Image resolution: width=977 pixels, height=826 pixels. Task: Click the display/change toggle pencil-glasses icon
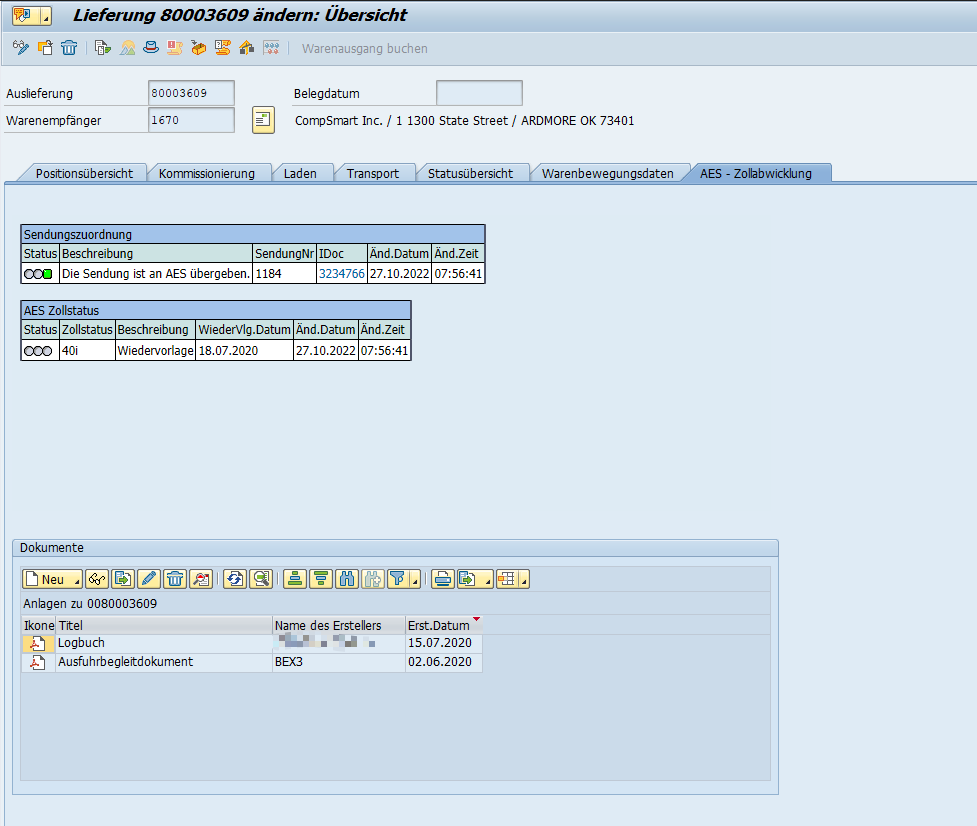[20, 48]
